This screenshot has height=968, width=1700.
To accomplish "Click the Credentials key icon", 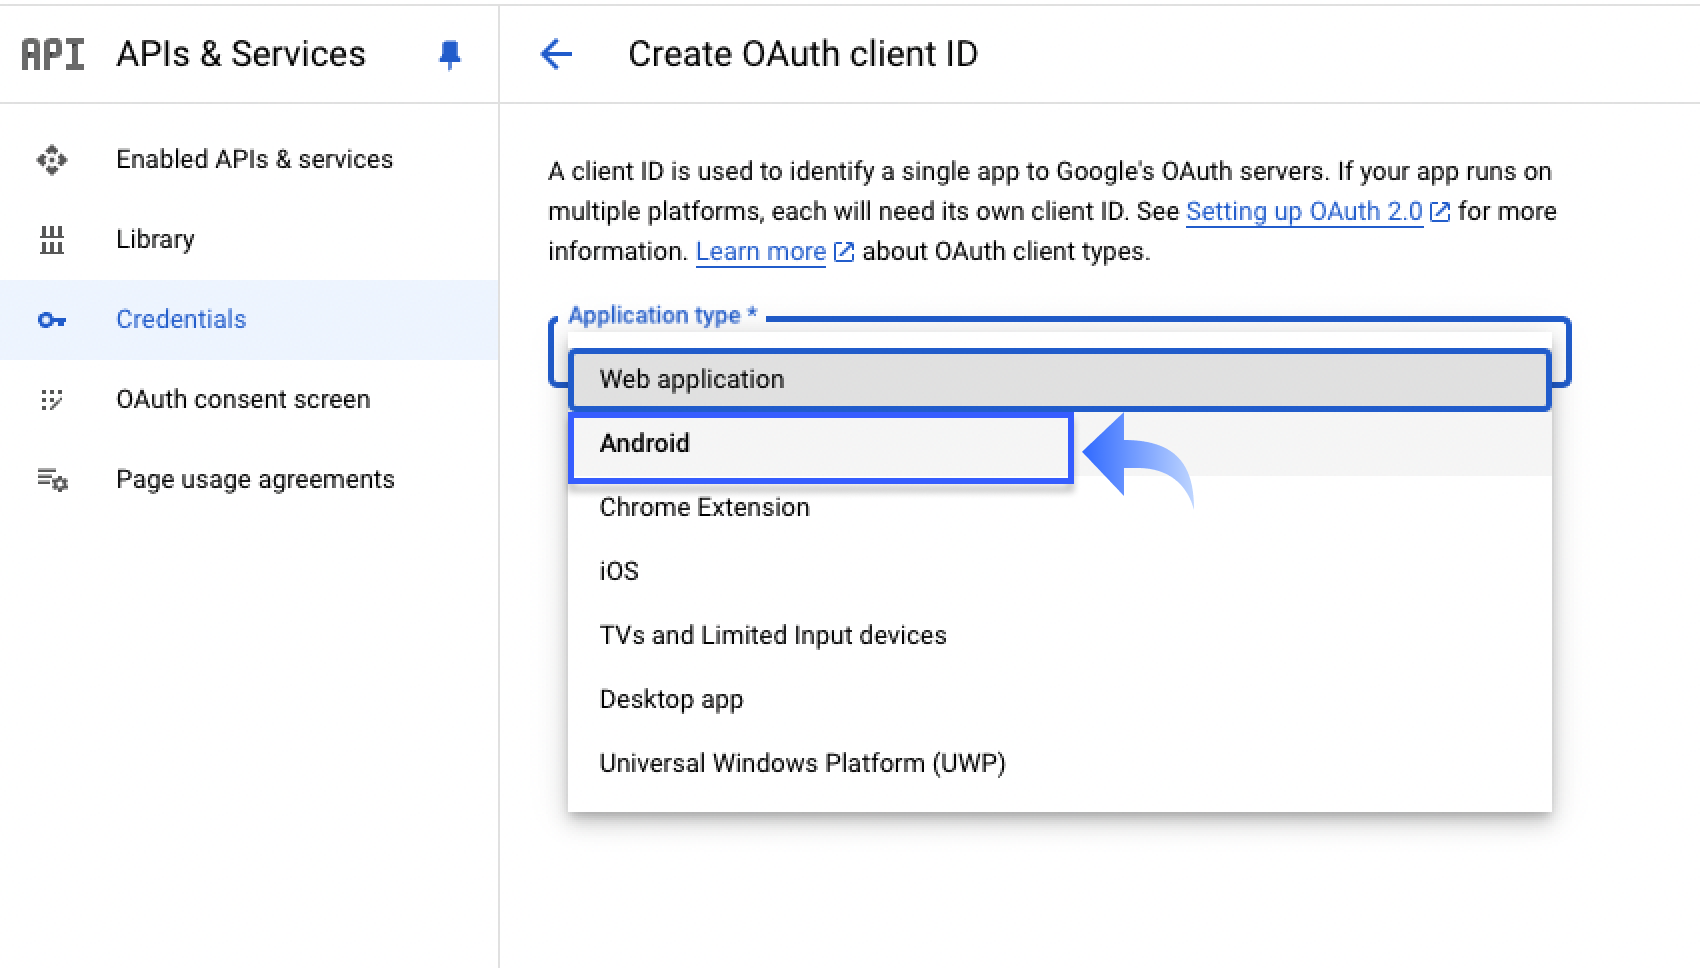I will pyautogui.click(x=52, y=320).
